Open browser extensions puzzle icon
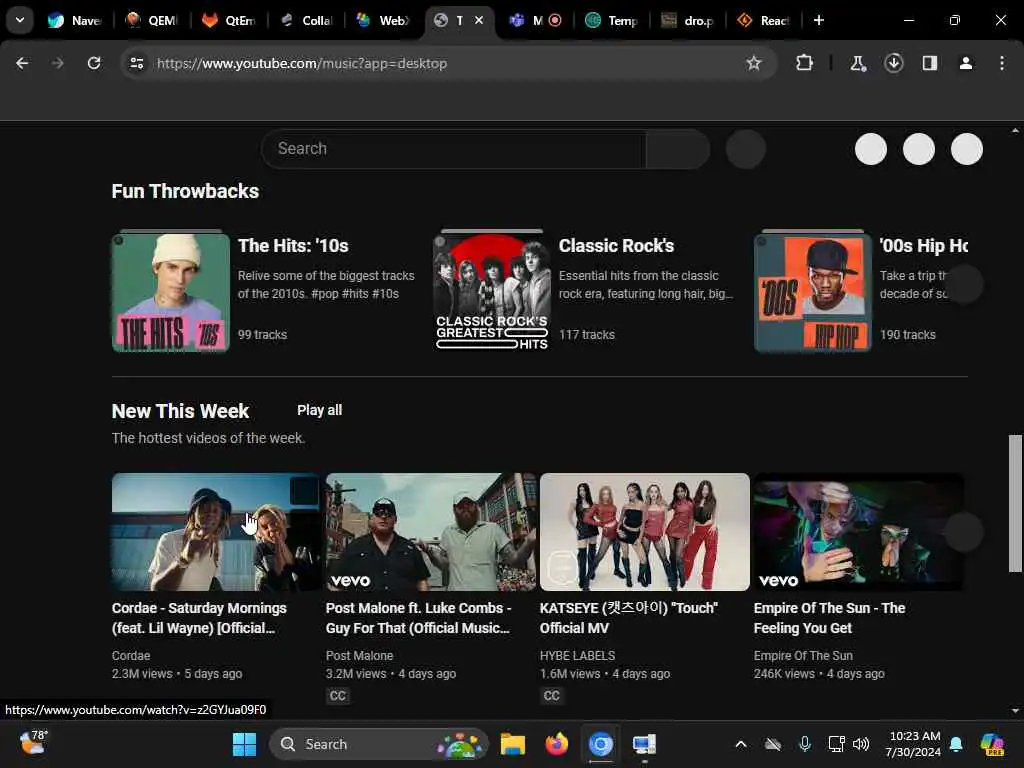The height and width of the screenshot is (768, 1024). (805, 63)
